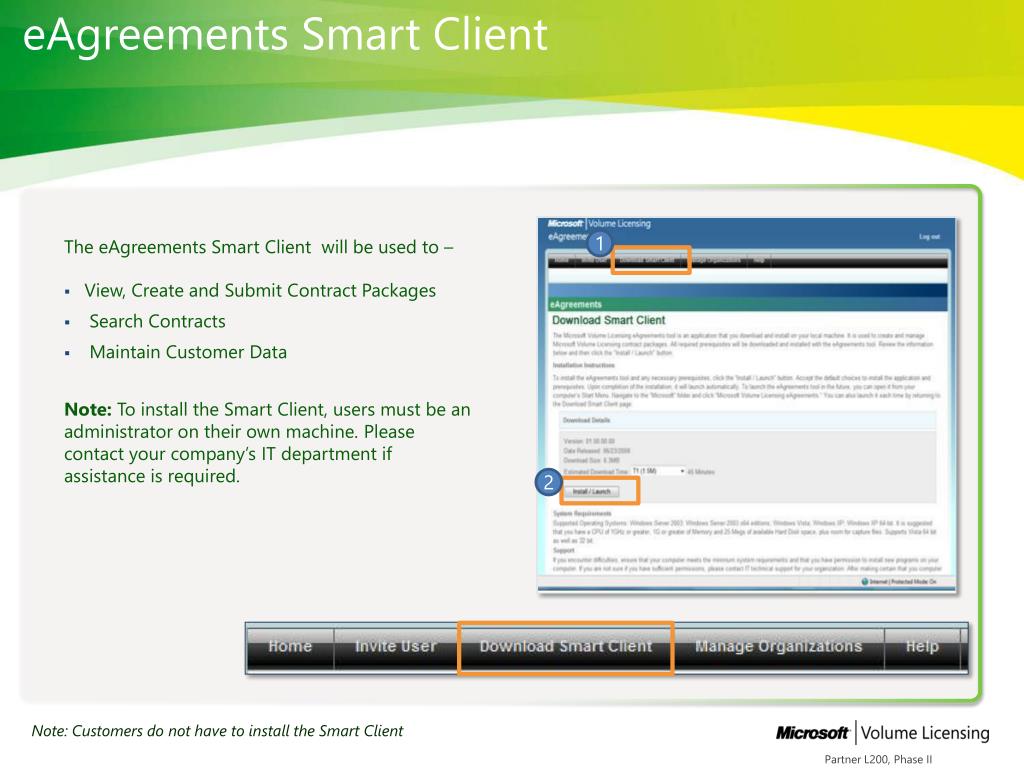Click the "Maintain Customer Data" bullet
This screenshot has width=1024, height=768.
click(x=188, y=352)
